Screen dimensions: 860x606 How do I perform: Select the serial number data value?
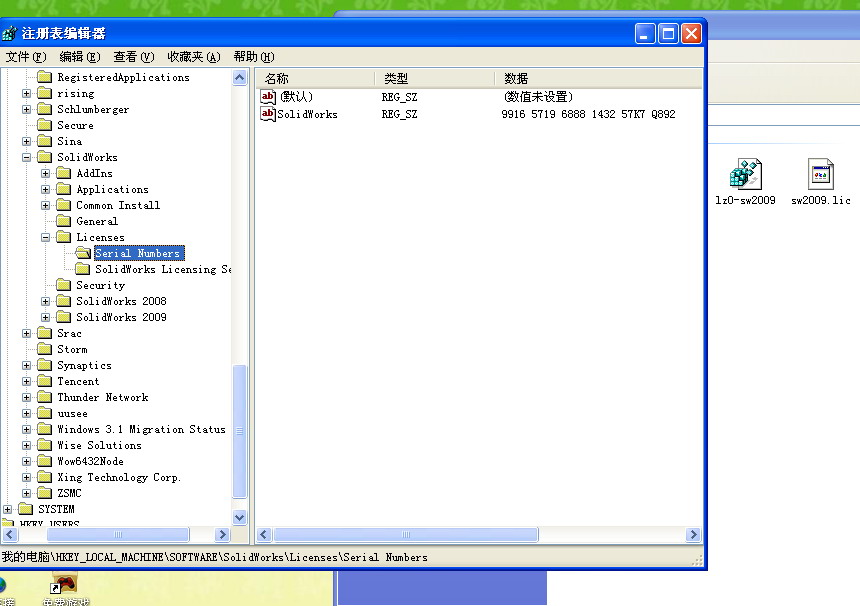coord(588,114)
